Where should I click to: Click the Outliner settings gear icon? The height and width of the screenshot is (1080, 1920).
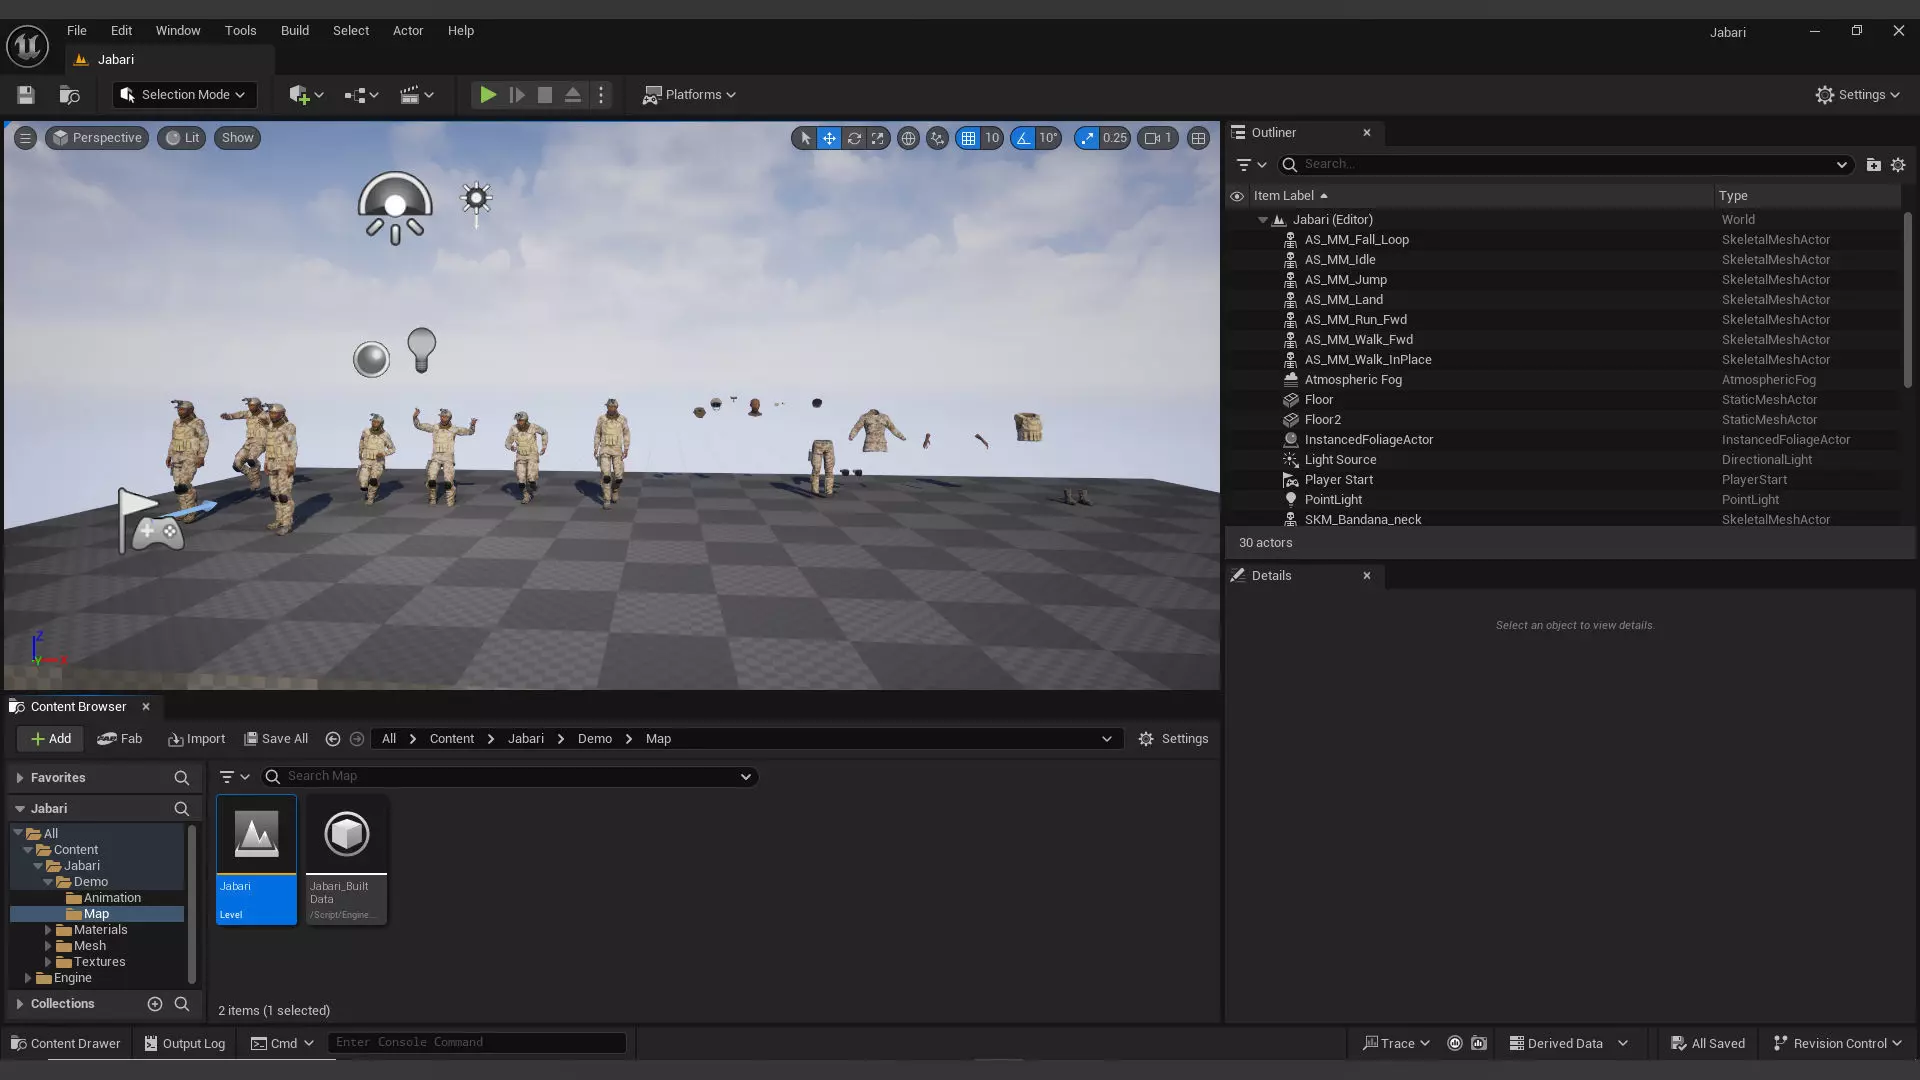(1898, 165)
